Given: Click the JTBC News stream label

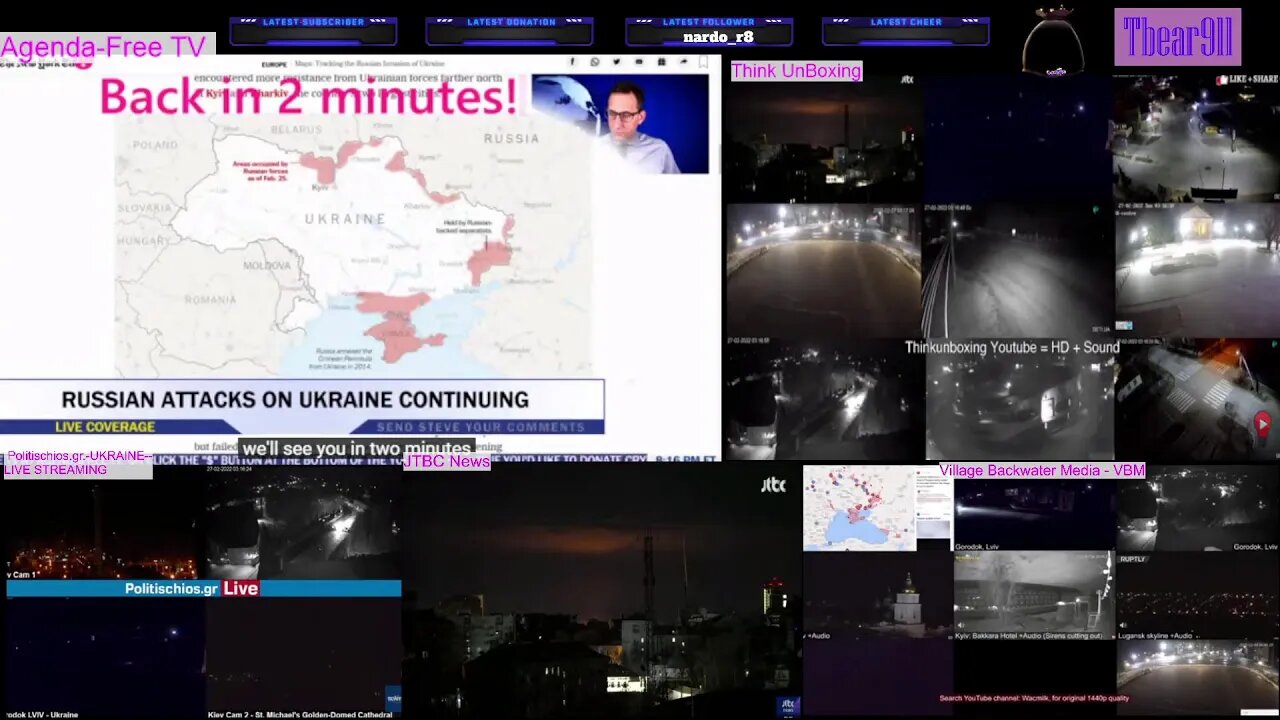Looking at the screenshot, I should click(448, 461).
